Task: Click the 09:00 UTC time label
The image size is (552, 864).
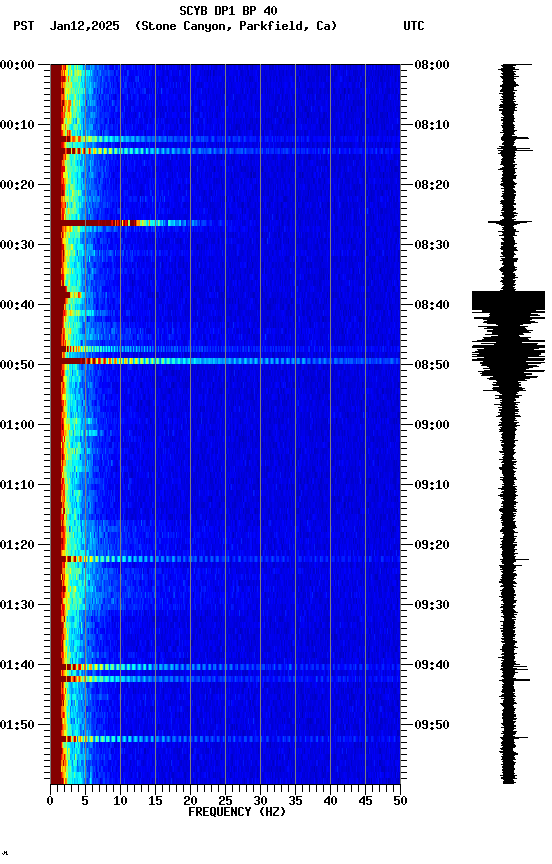Action: click(432, 425)
